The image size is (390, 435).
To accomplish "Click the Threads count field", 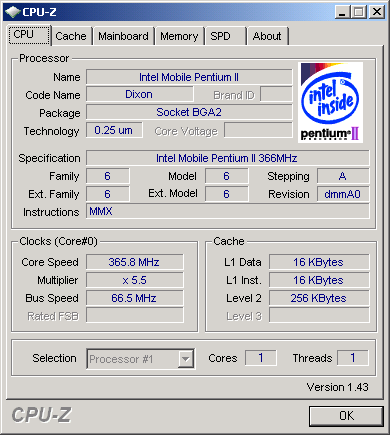I will [353, 358].
